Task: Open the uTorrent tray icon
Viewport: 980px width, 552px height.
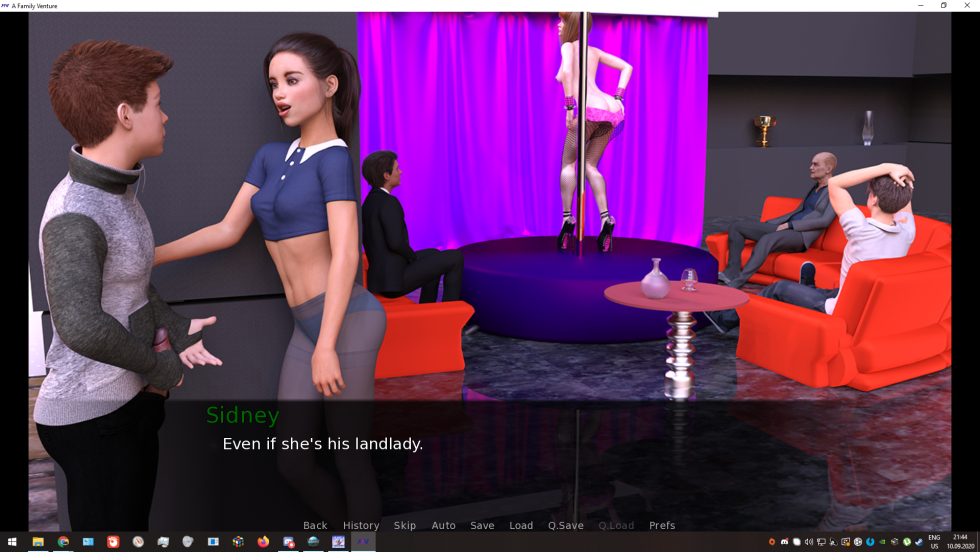Action: 907,542
